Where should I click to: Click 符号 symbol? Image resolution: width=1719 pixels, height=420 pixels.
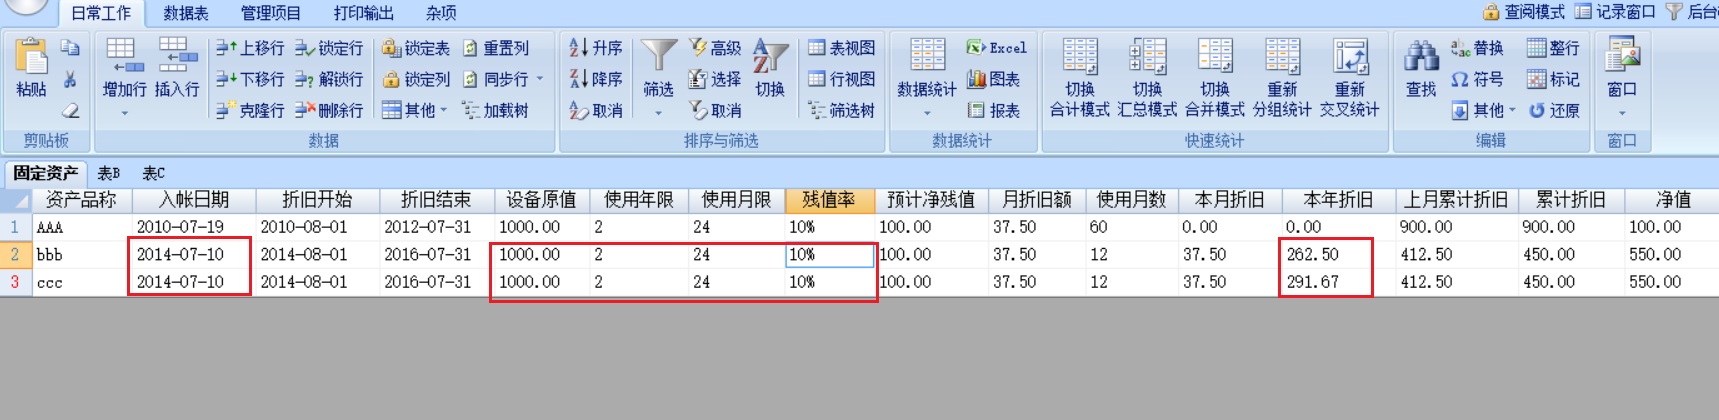point(1478,79)
